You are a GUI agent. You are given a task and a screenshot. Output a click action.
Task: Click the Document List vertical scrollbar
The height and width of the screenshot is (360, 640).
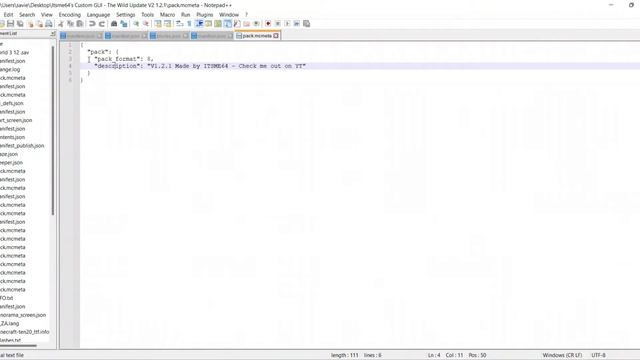[x=53, y=131]
